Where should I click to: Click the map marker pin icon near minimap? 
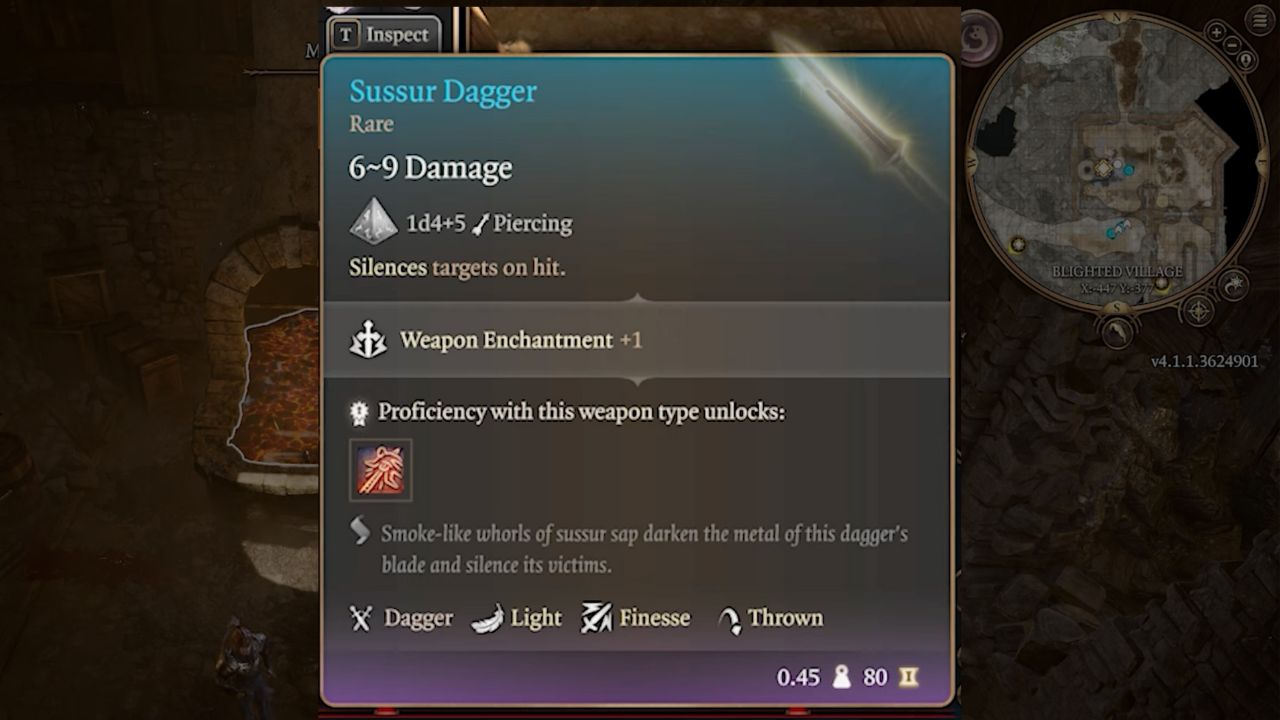pos(1246,60)
